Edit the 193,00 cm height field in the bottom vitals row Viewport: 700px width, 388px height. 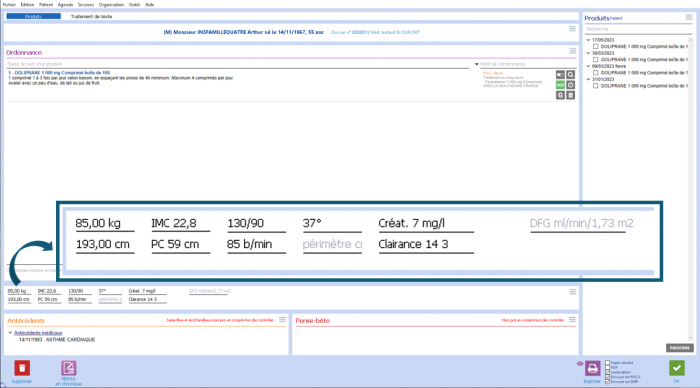[x=19, y=300]
